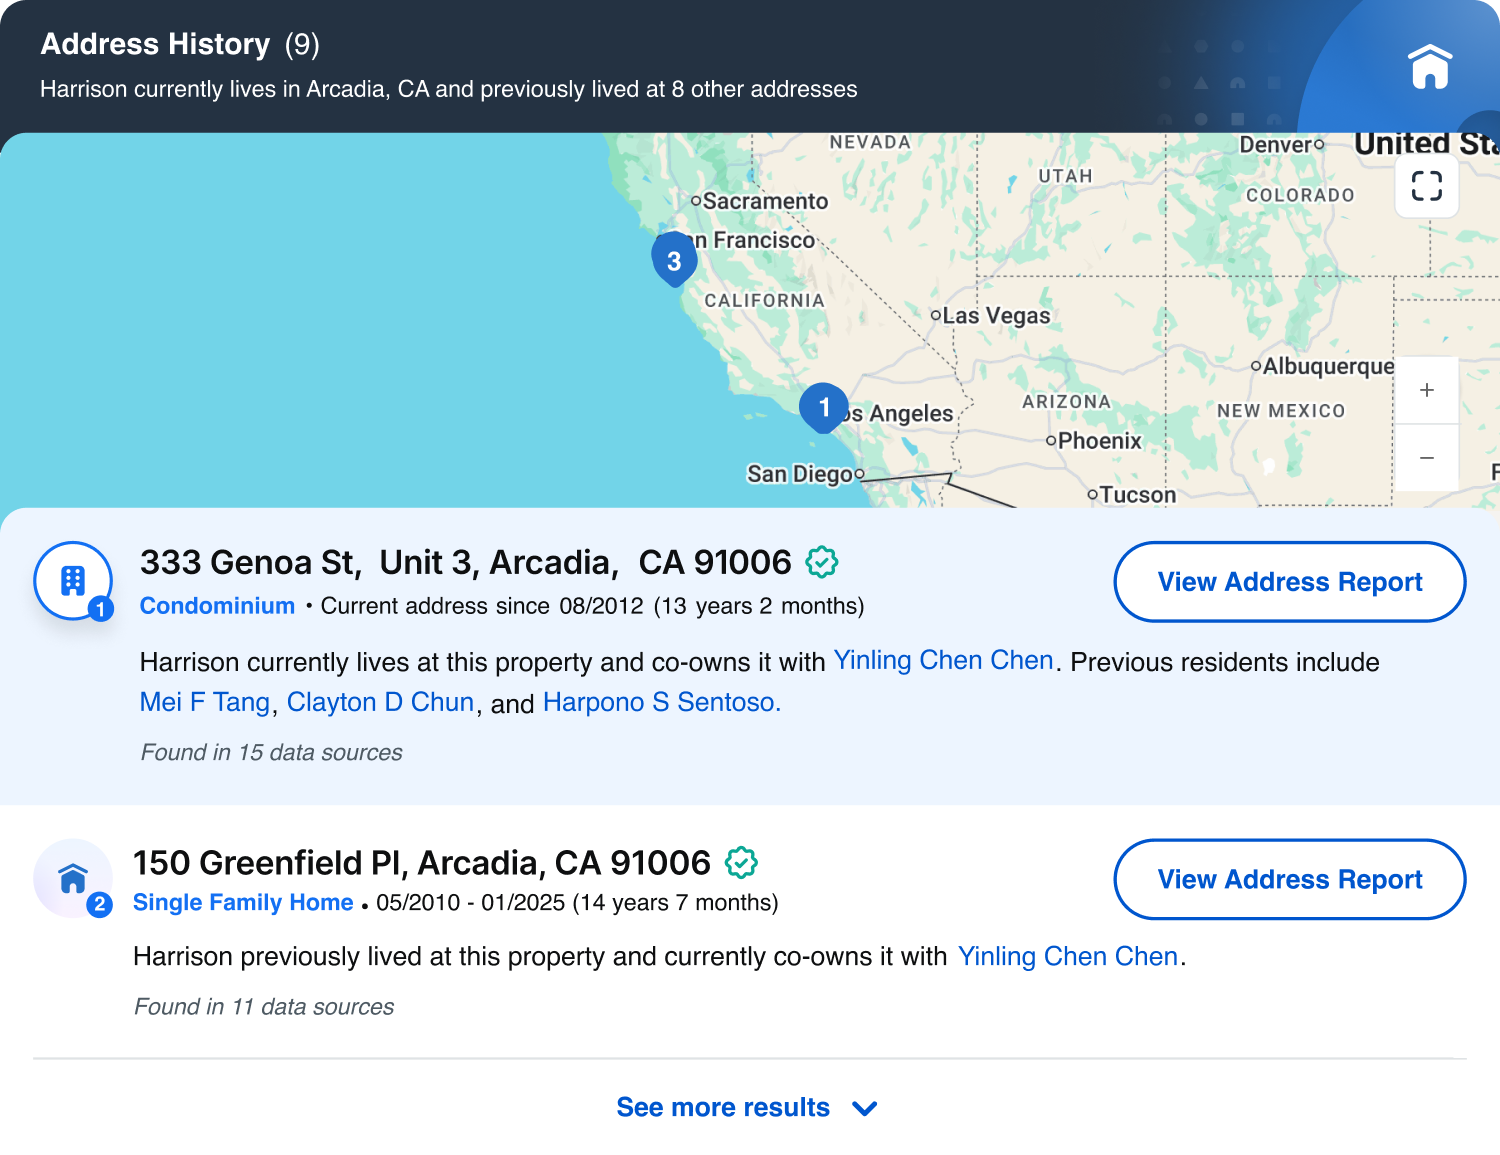This screenshot has height=1155, width=1500.
Task: Zoom in on the map
Action: pyautogui.click(x=1426, y=390)
